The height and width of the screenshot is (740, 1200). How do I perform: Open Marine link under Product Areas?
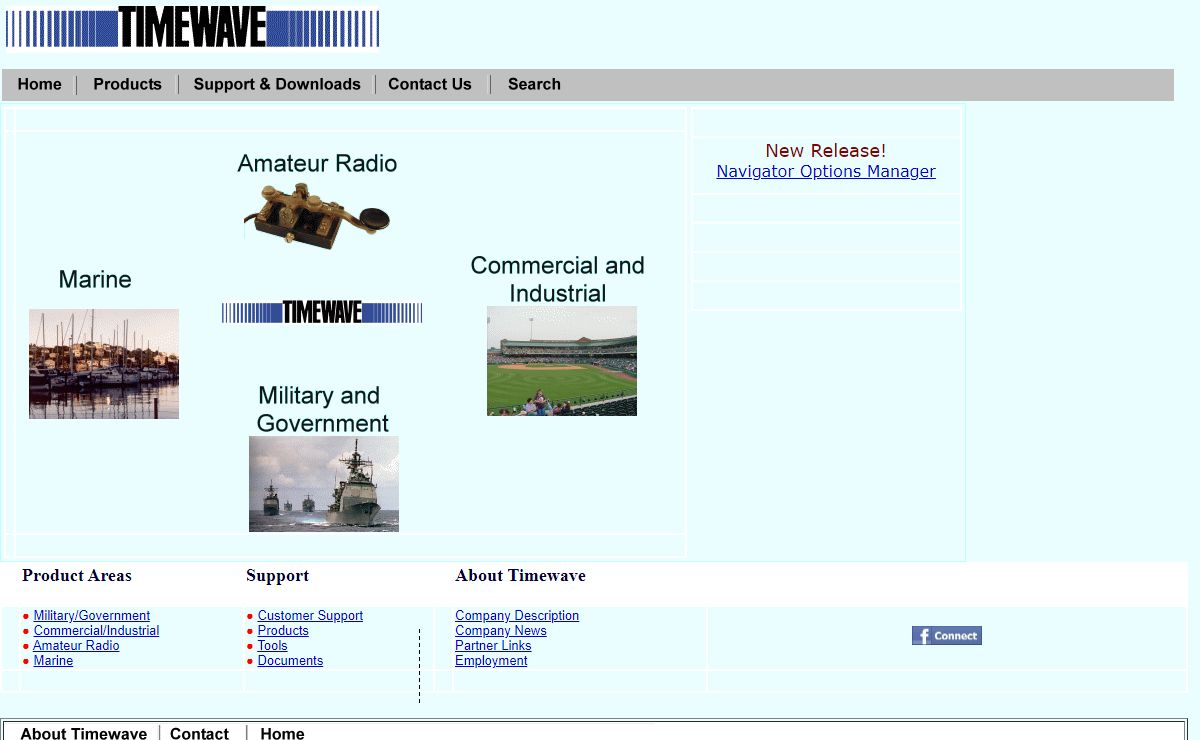click(53, 661)
